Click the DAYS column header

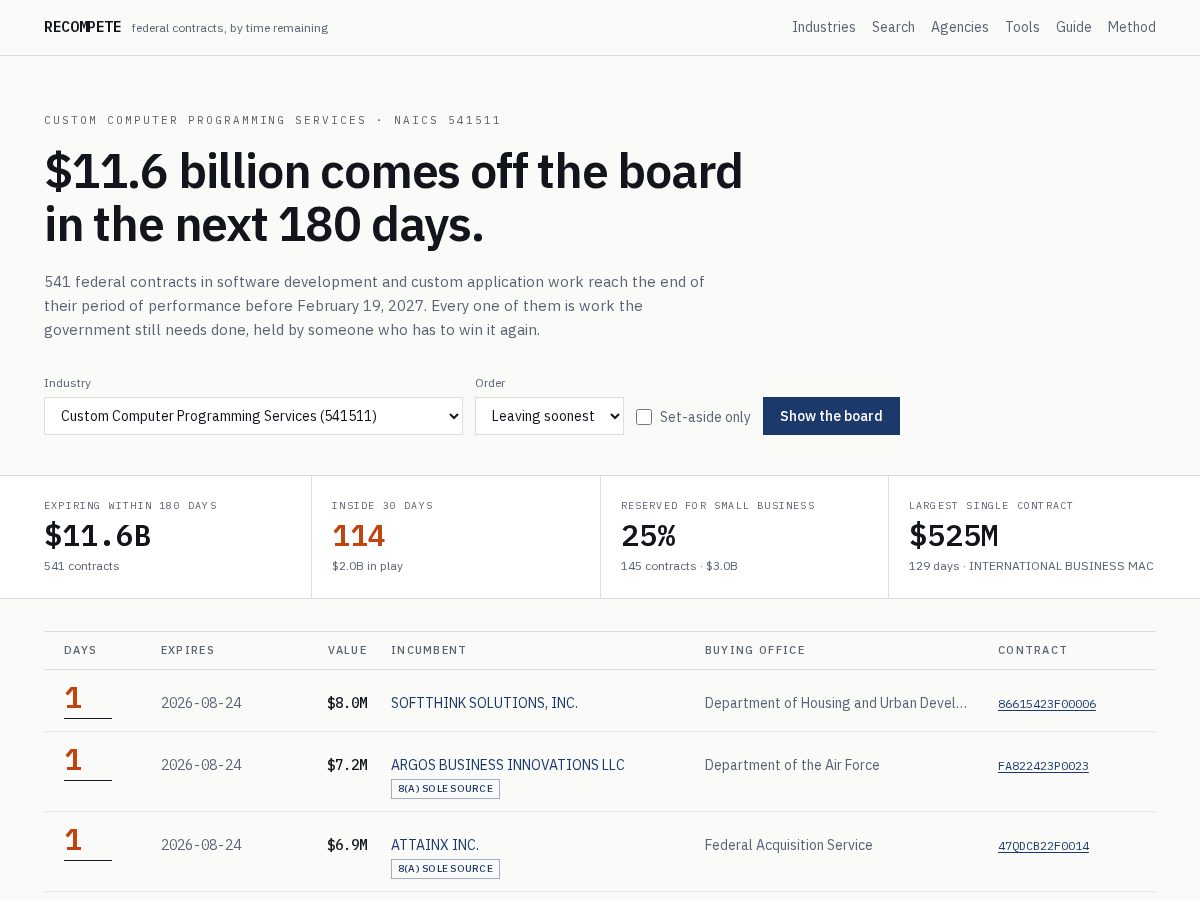[80, 650]
